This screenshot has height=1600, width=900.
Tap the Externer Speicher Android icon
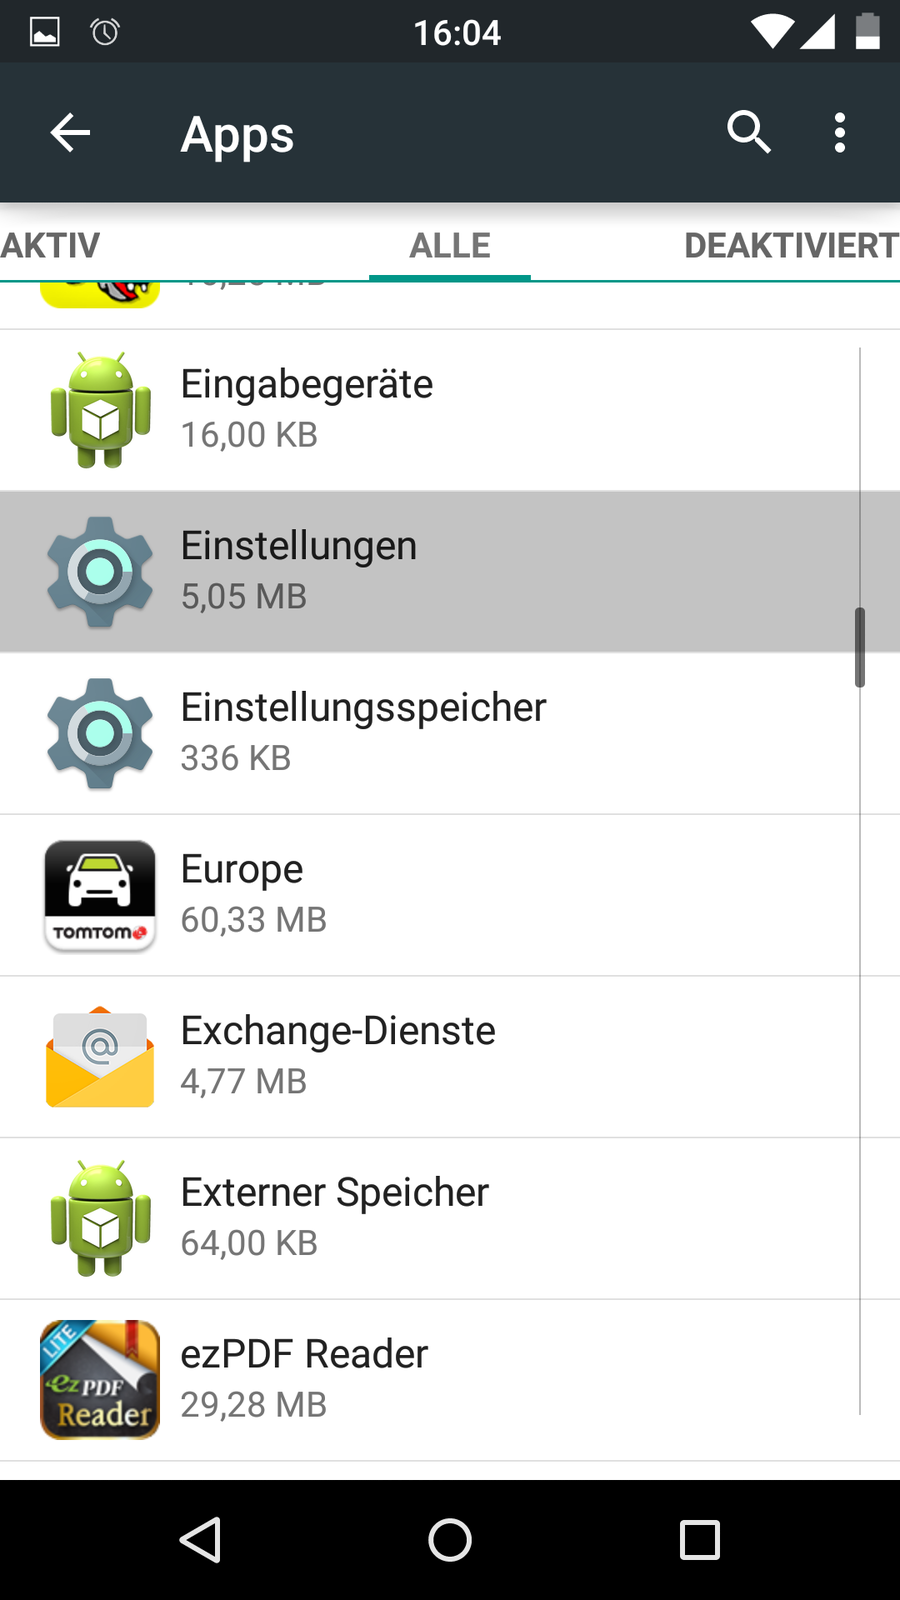(x=100, y=1218)
